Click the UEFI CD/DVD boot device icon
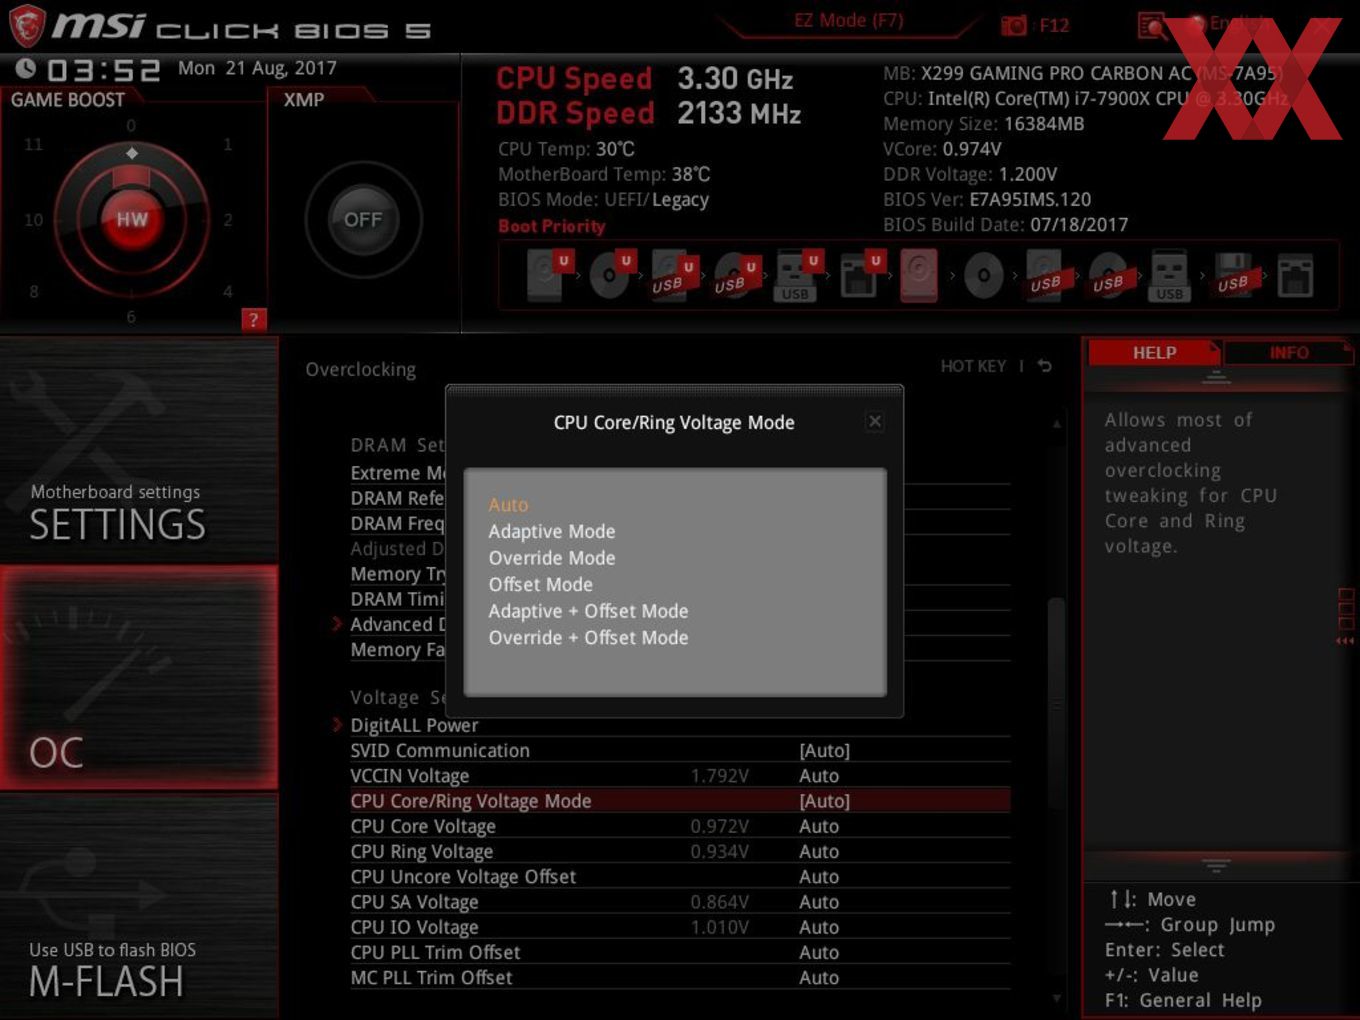Screen dimensions: 1360x1020 coord(612,275)
